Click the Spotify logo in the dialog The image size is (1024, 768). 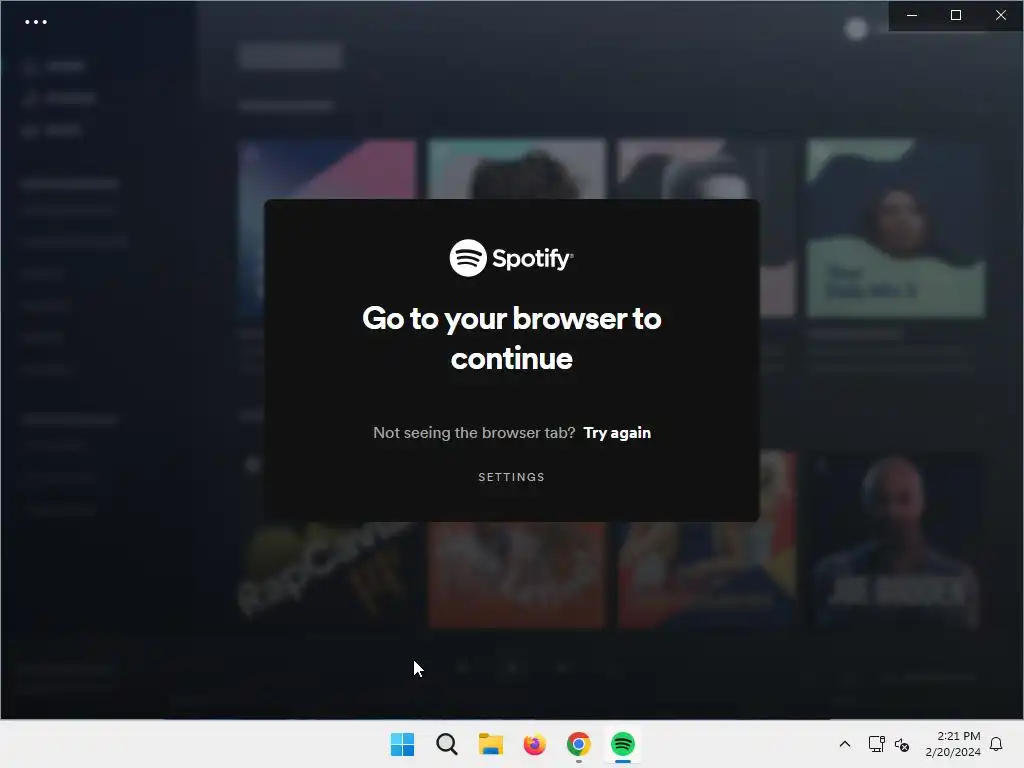[511, 258]
